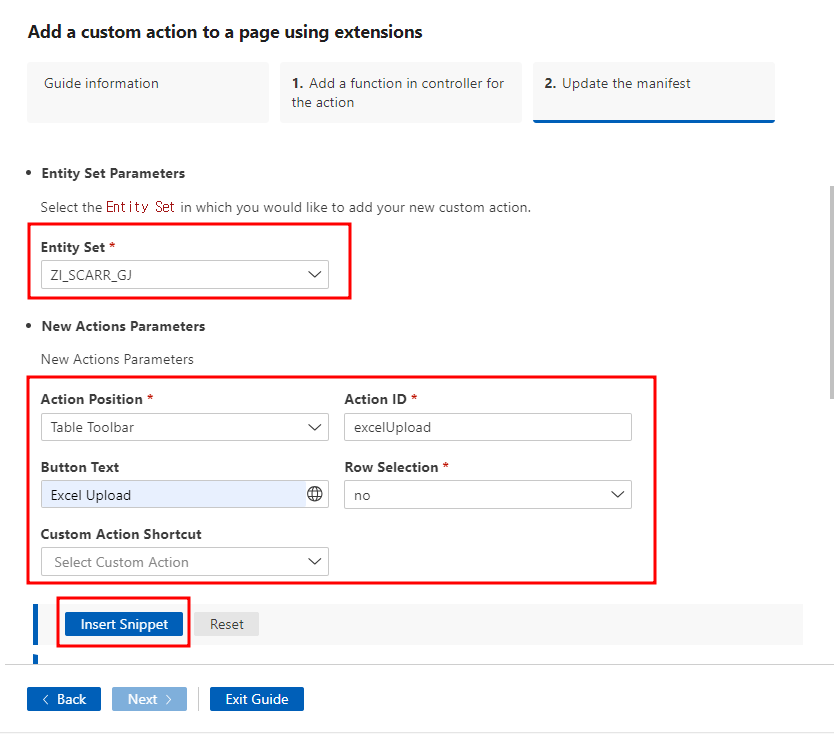Click the Row Selection field label
Image resolution: width=834 pixels, height=734 pixels.
point(391,467)
